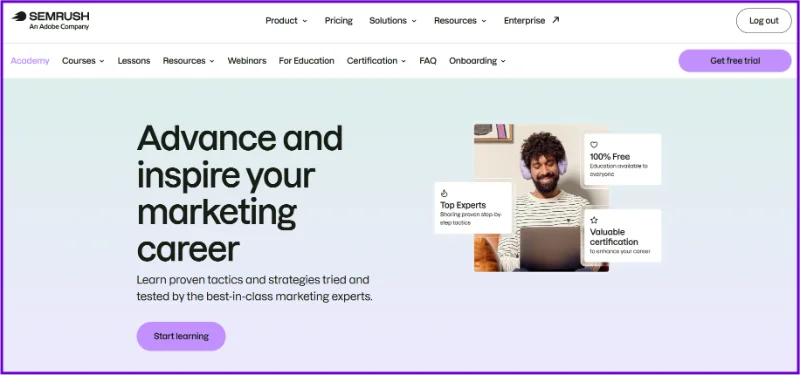The height and width of the screenshot is (375, 800).
Task: Click the Log out button
Action: click(x=764, y=21)
